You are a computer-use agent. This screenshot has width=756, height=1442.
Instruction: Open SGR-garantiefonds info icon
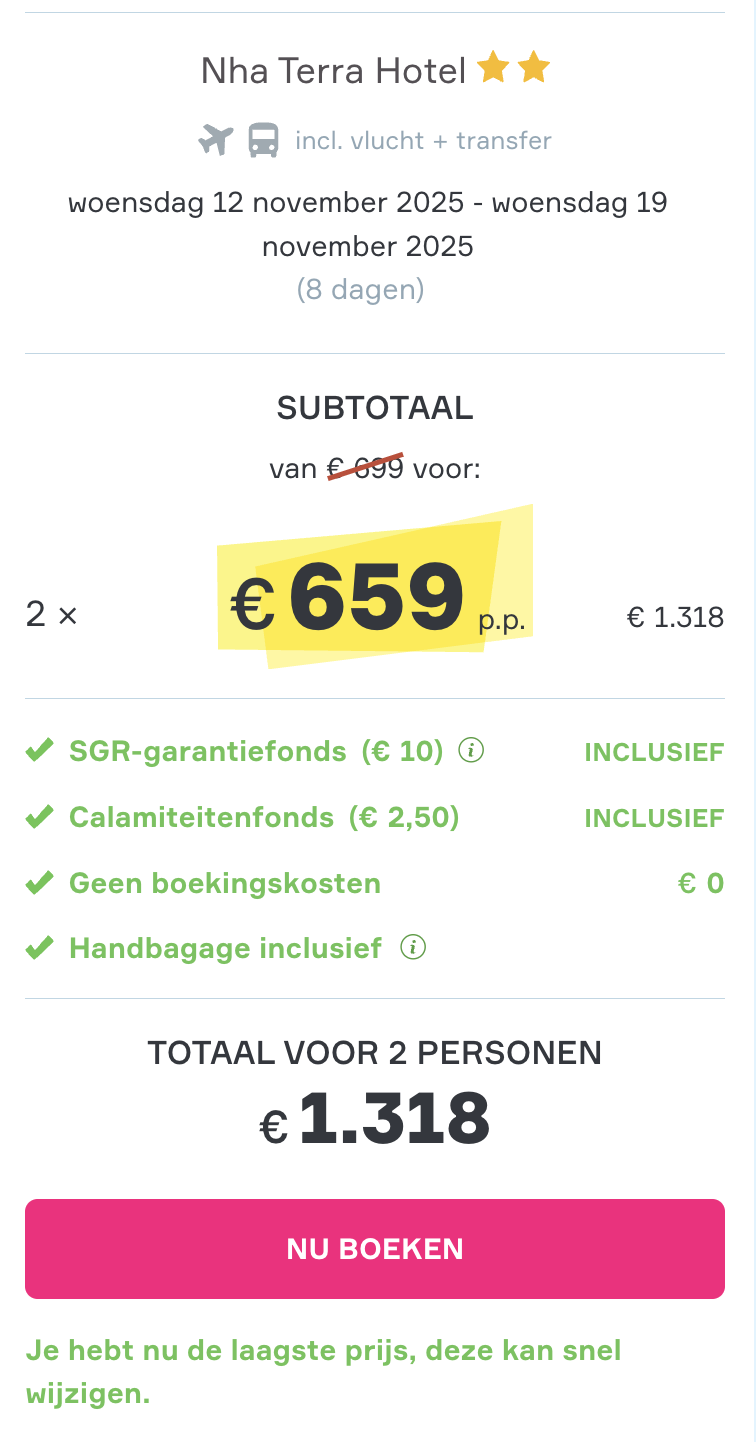coord(471,750)
